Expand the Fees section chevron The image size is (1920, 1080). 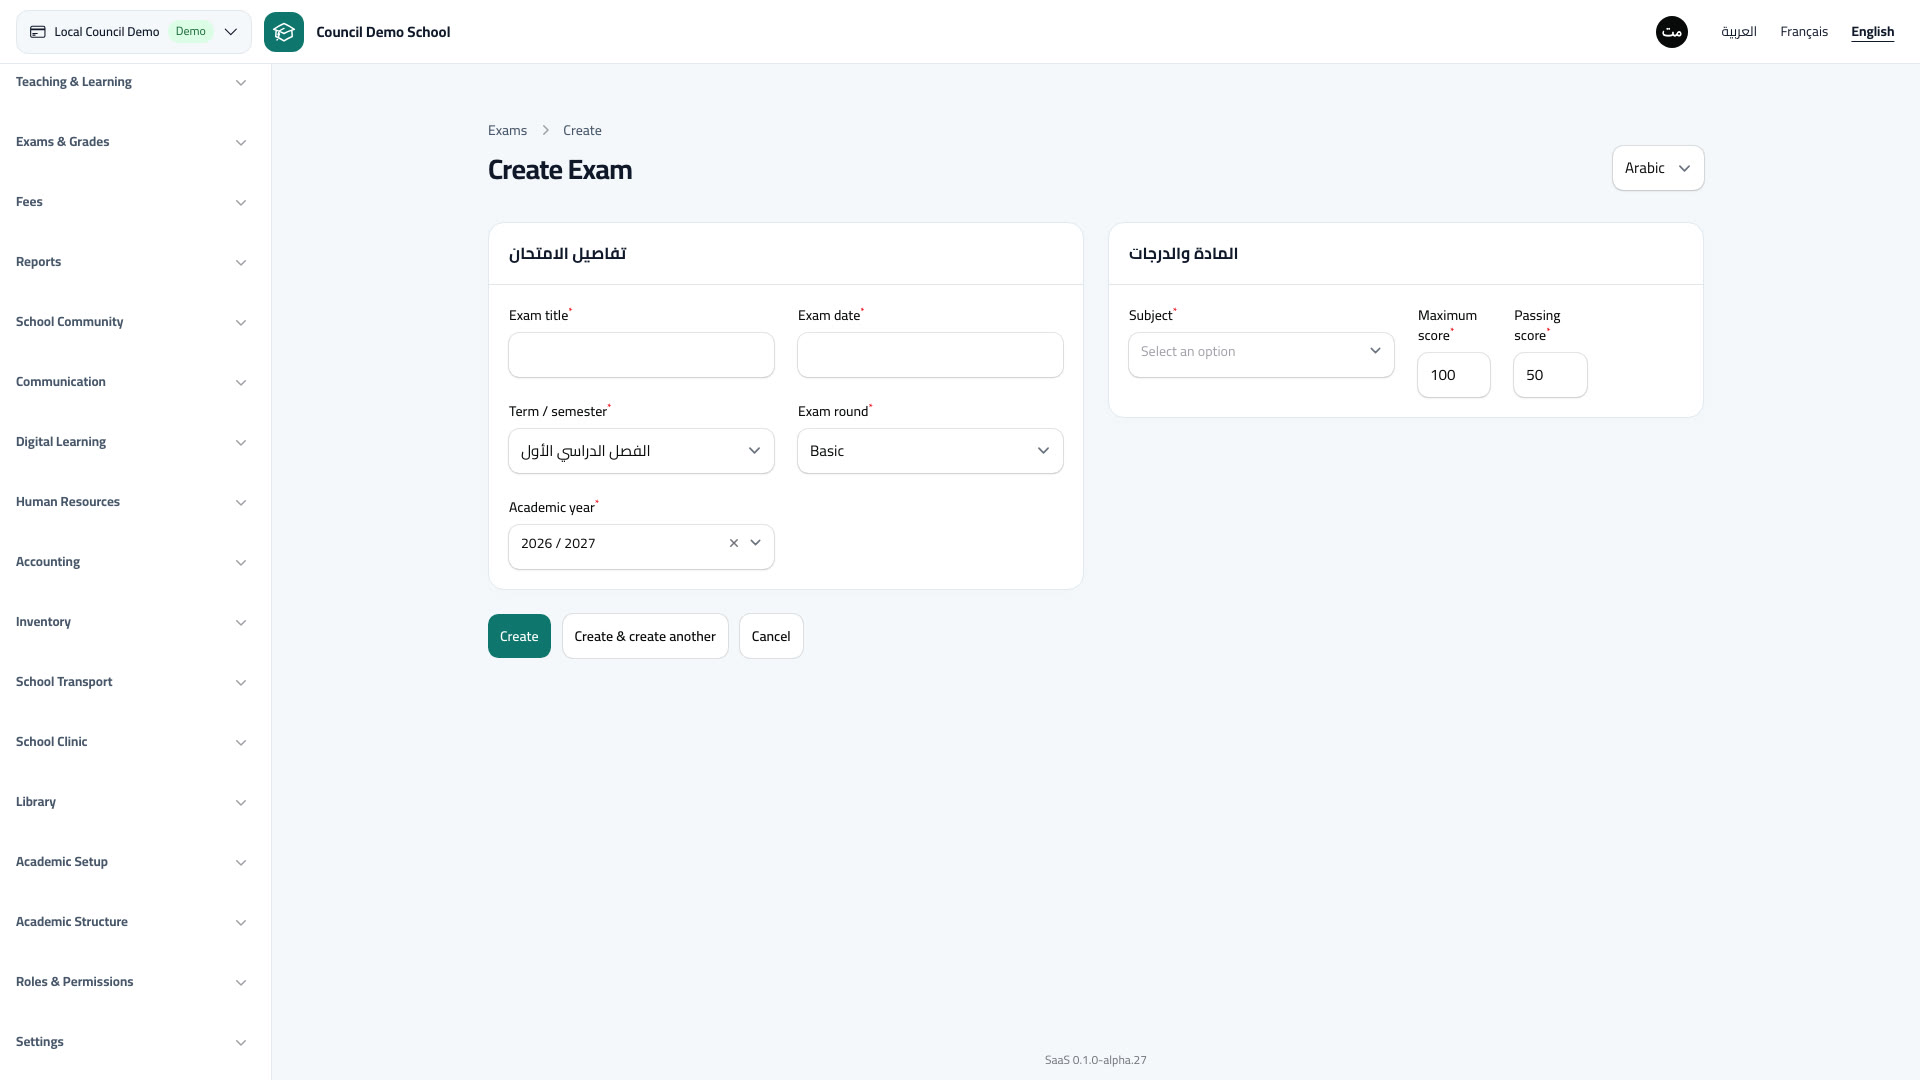tap(241, 203)
